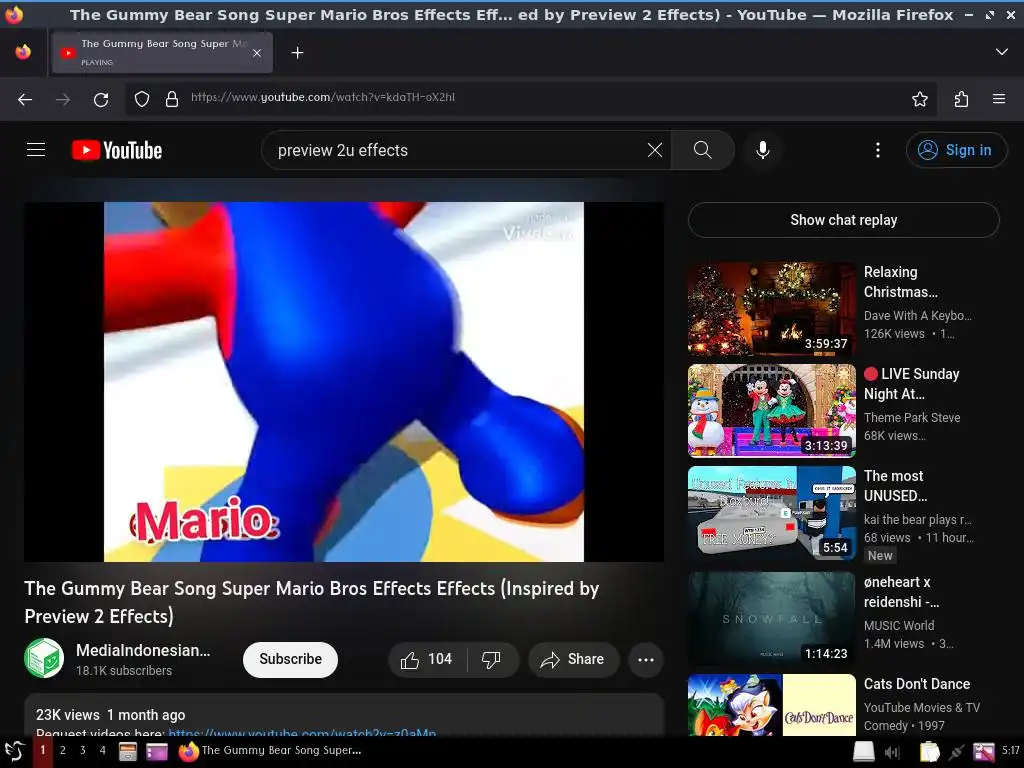Switch to workspace 4 in taskbar
This screenshot has height=768, width=1024.
[x=103, y=750]
